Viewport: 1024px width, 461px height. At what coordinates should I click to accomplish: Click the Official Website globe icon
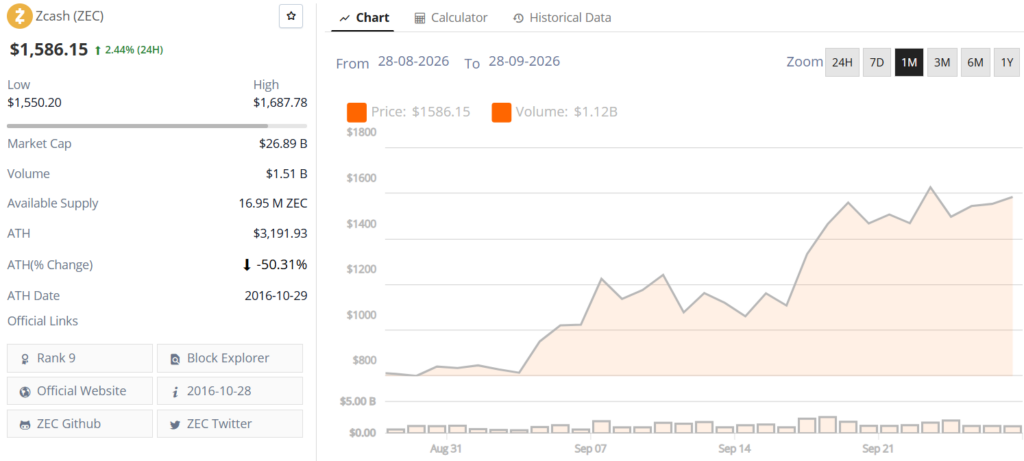click(x=25, y=392)
